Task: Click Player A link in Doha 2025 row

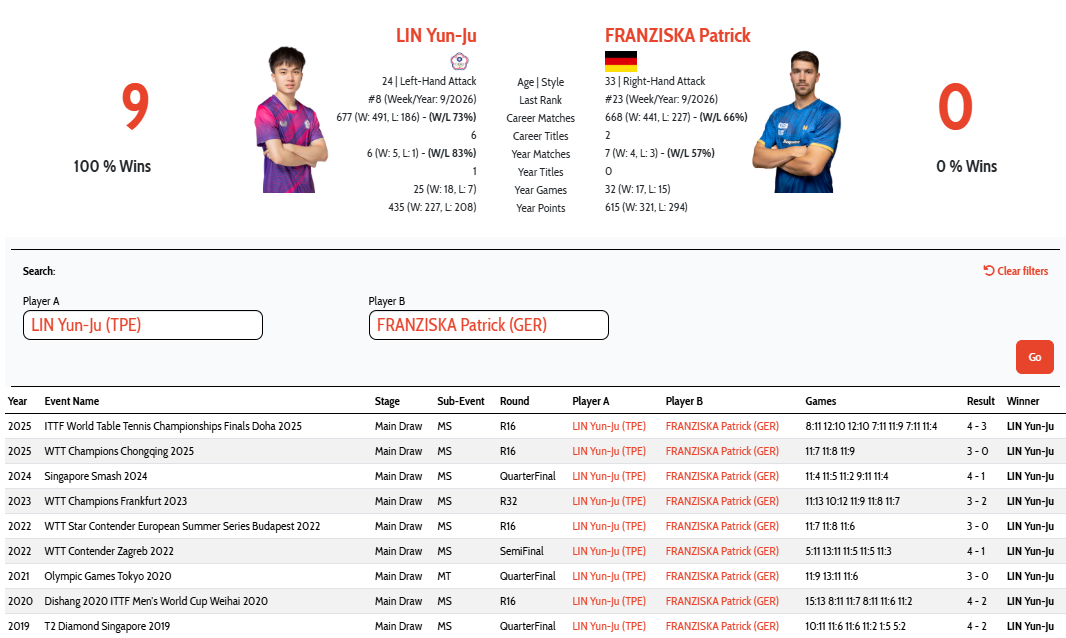Action: pos(608,426)
